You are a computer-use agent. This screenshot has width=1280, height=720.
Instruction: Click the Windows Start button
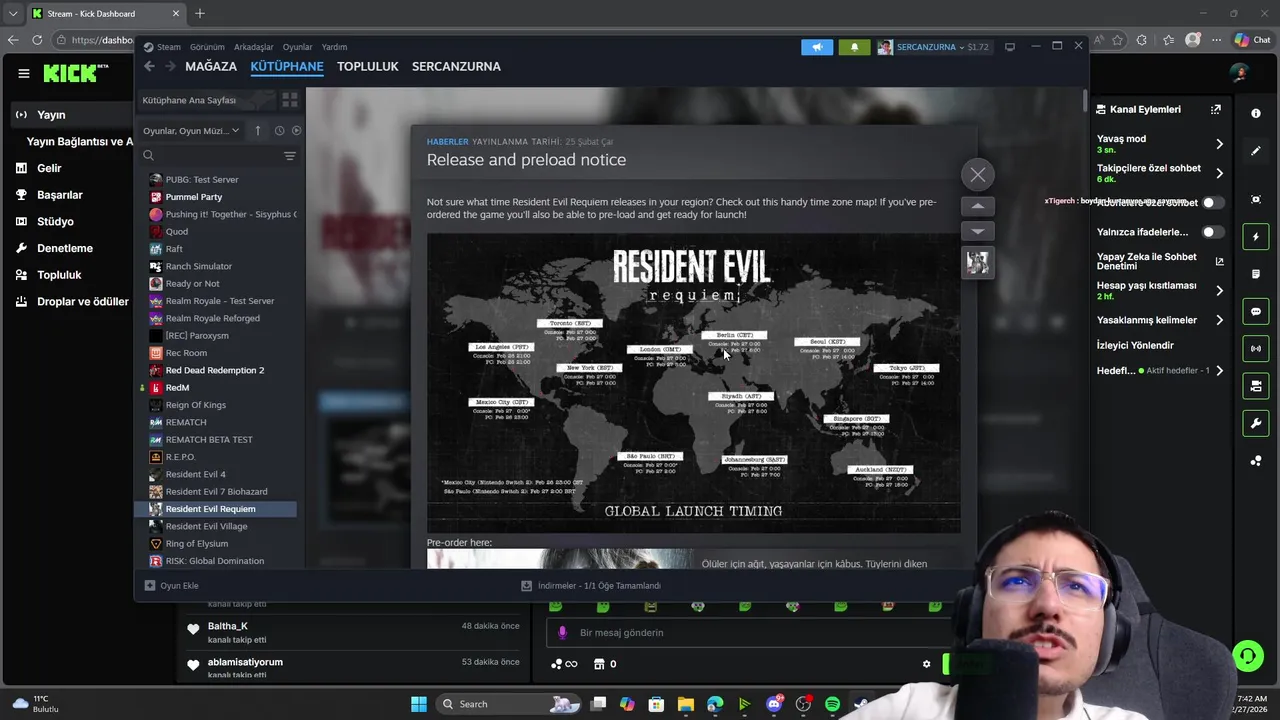(418, 704)
